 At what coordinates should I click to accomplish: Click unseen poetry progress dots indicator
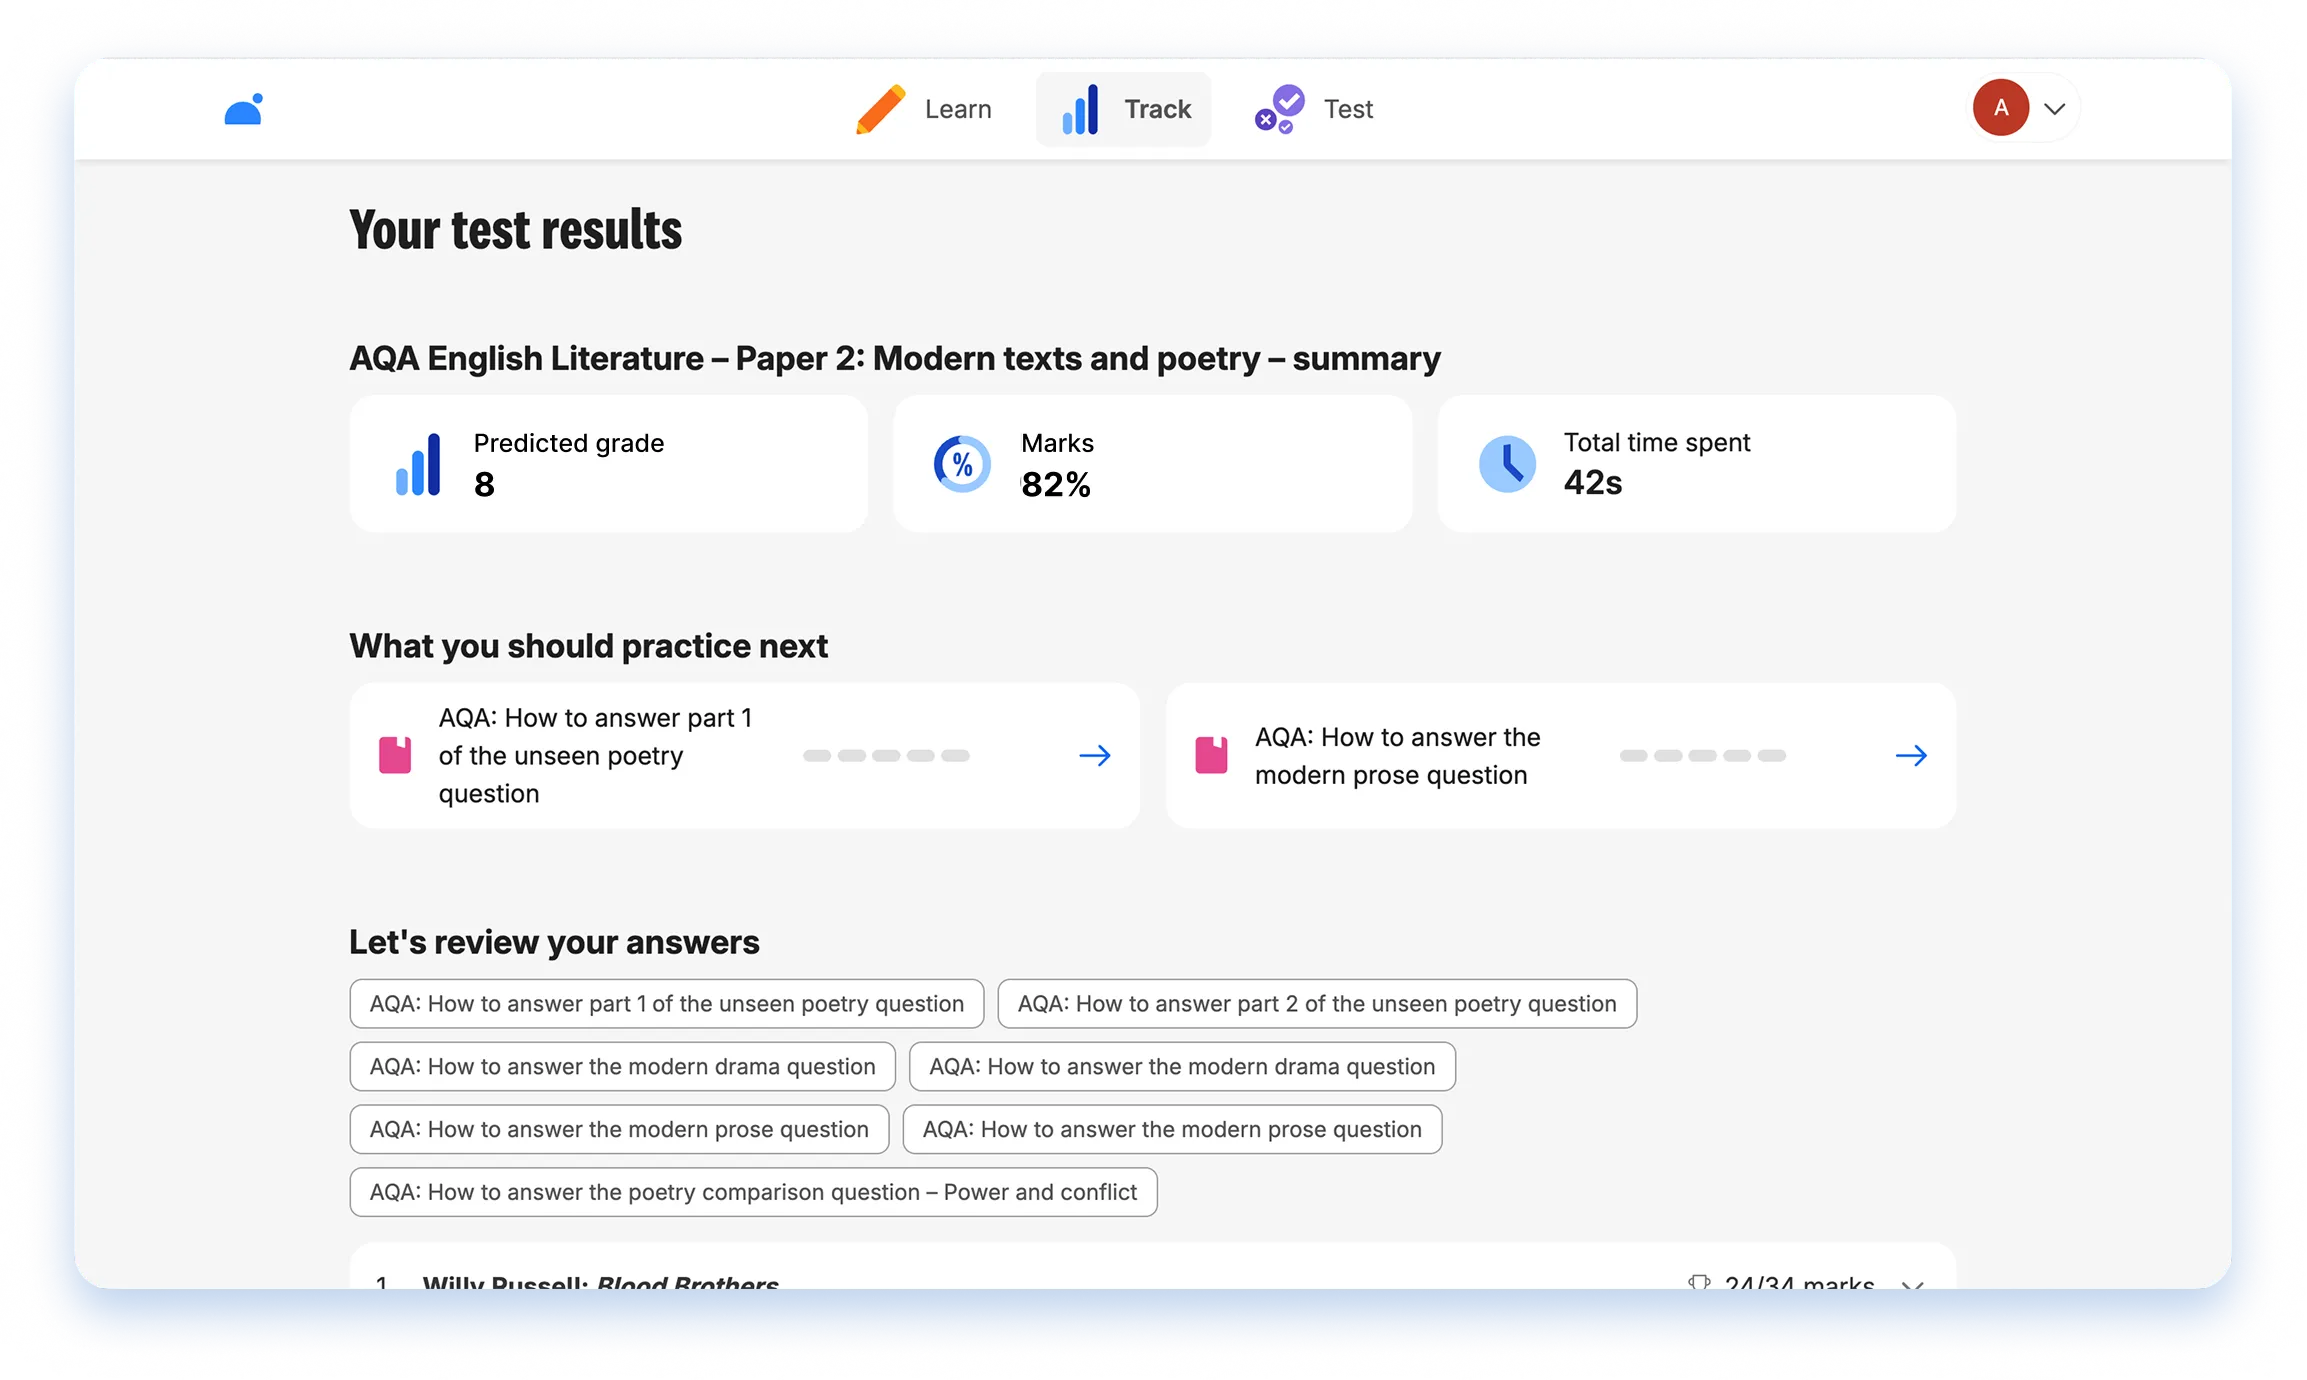[x=886, y=755]
